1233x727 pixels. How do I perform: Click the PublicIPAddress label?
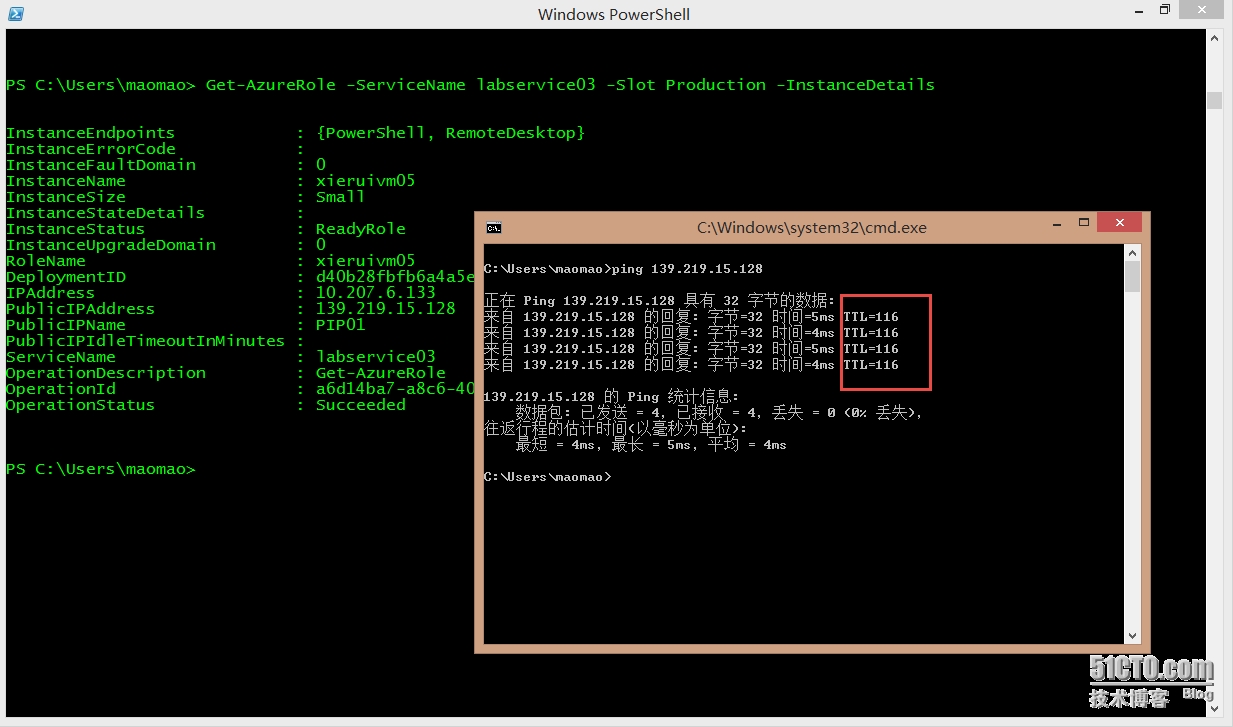(80, 309)
